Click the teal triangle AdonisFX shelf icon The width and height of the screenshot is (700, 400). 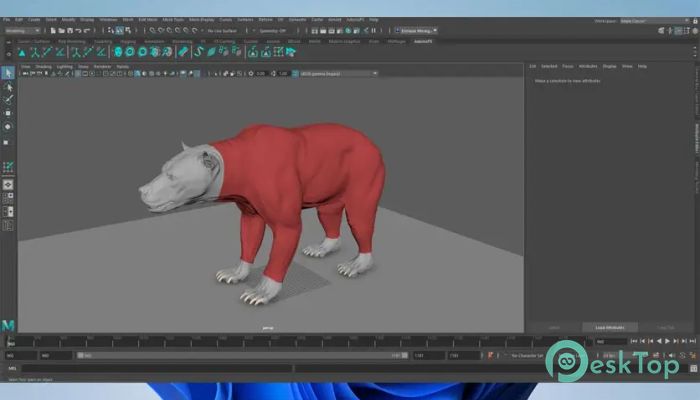[x=22, y=53]
